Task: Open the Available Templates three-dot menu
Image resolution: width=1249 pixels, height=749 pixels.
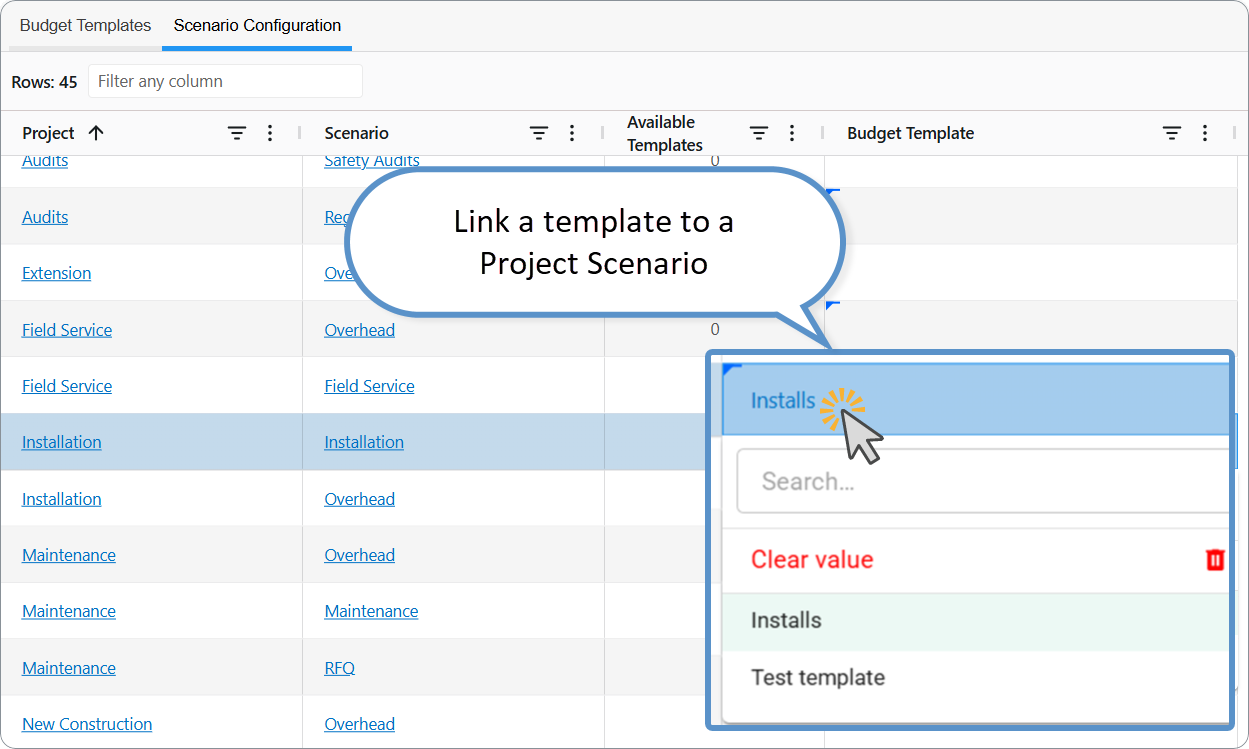Action: tap(792, 133)
